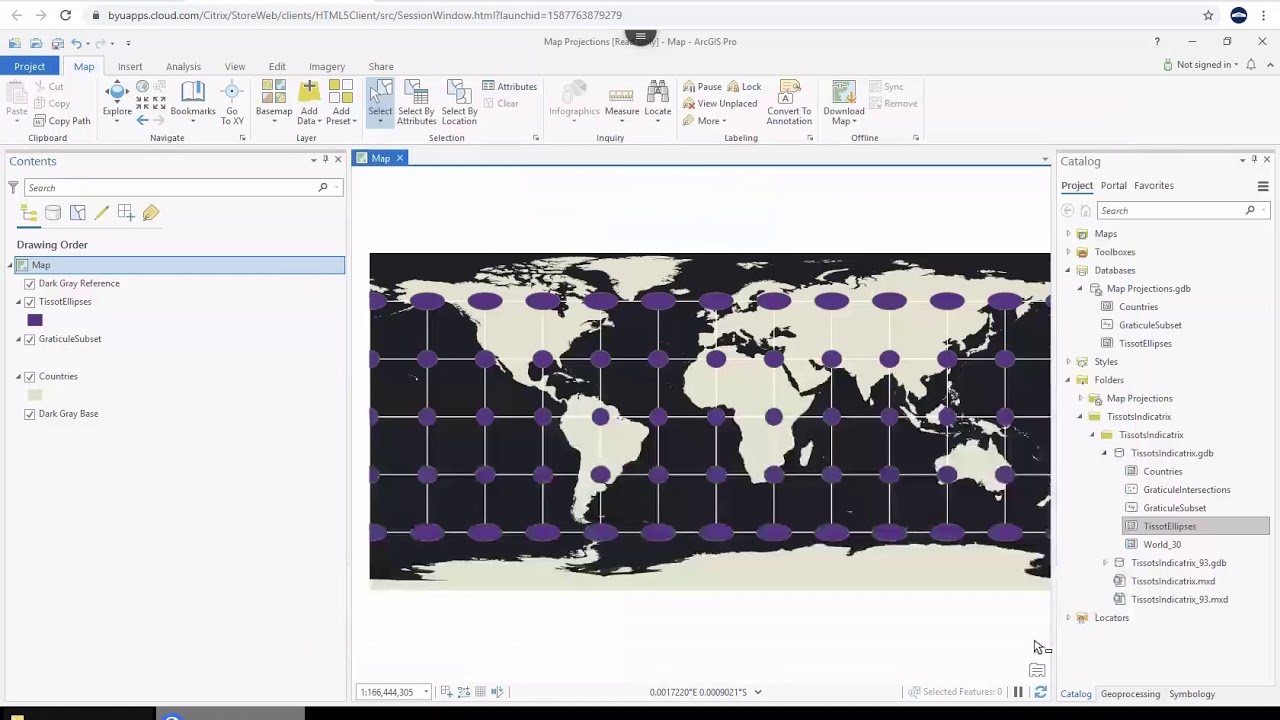Open the Basemap gallery
1280x720 pixels.
[x=273, y=102]
